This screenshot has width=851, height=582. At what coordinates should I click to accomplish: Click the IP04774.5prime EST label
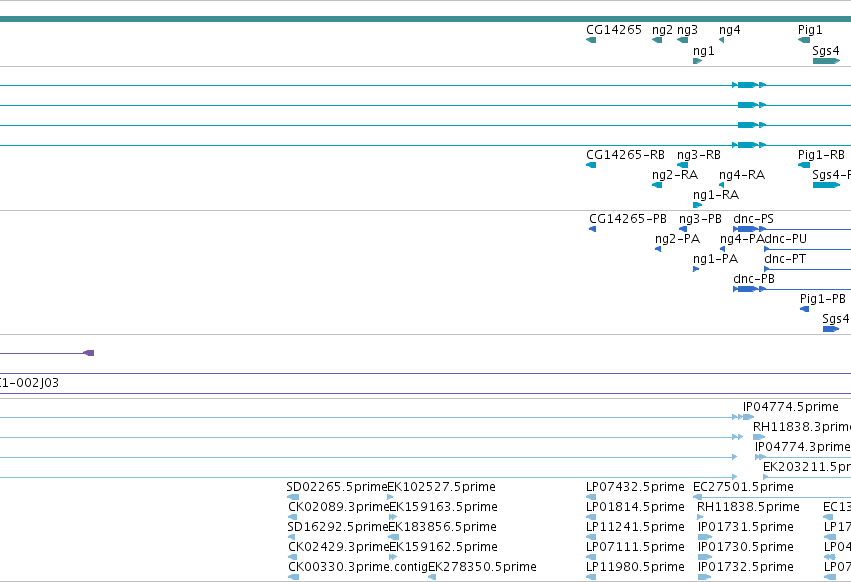(x=790, y=407)
